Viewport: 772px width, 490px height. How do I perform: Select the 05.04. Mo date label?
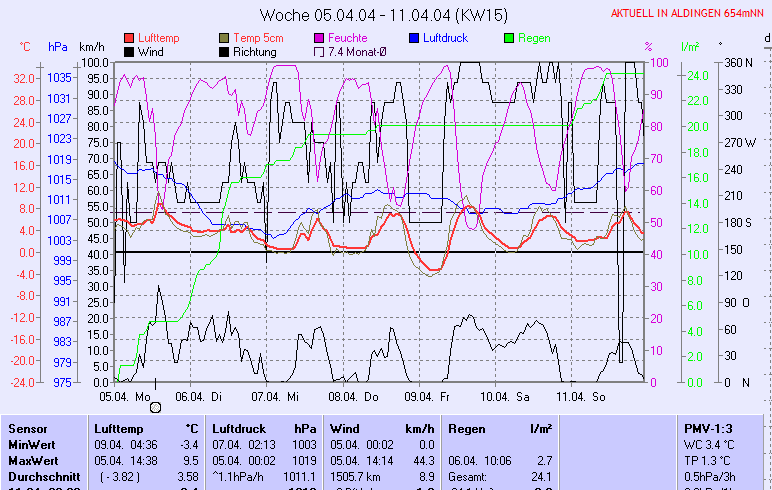128,396
